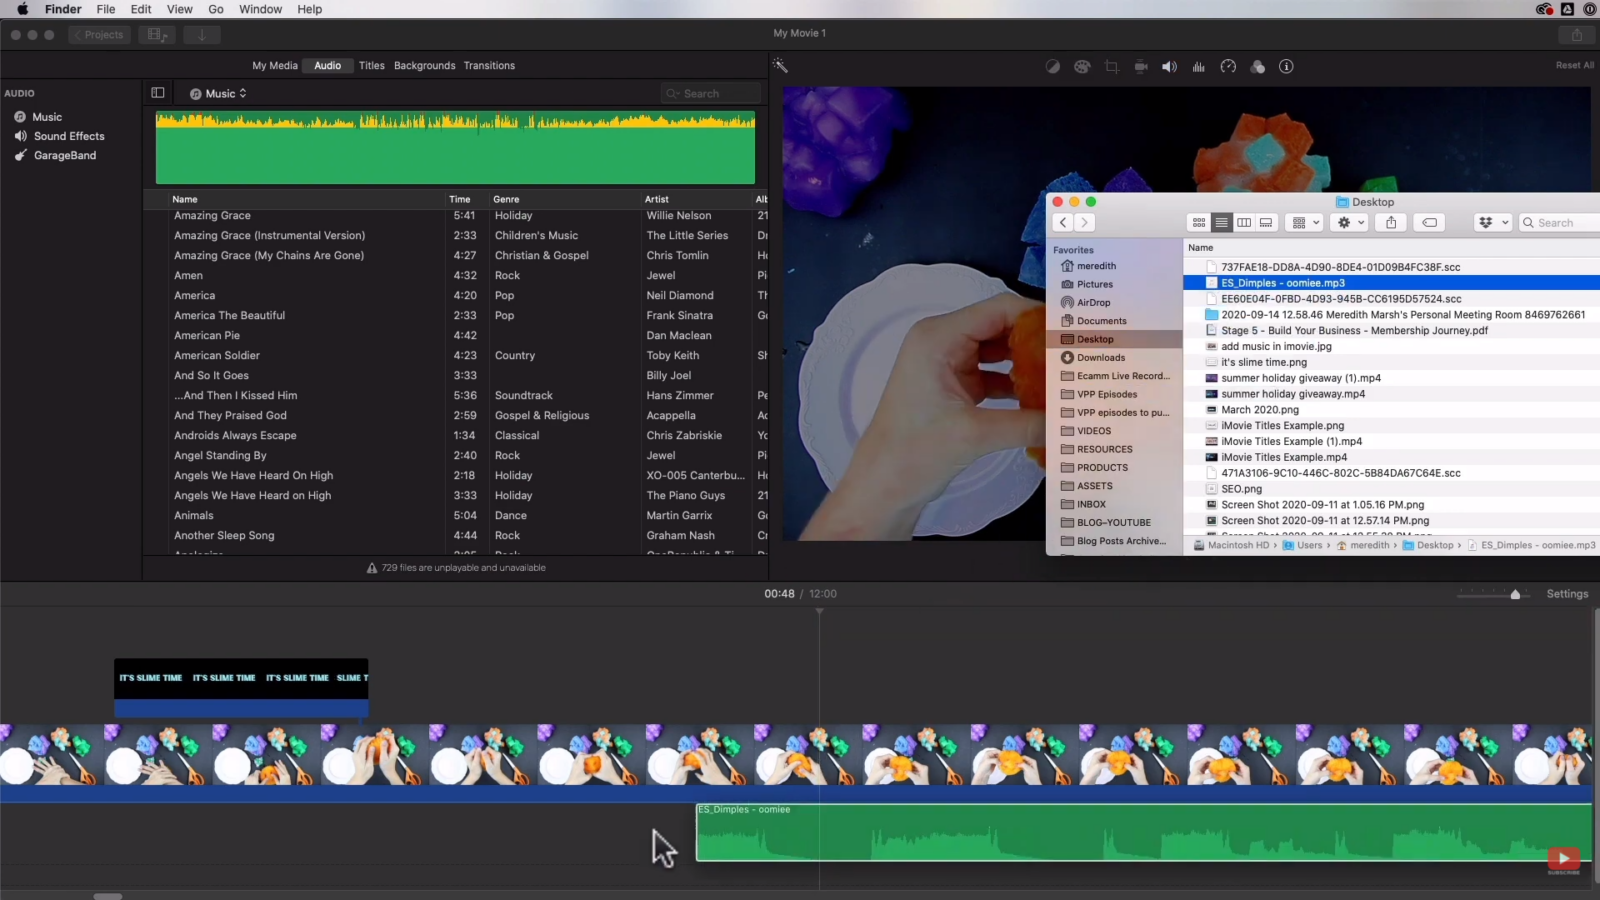Image resolution: width=1600 pixels, height=900 pixels.
Task: Select the color correction palette icon
Action: (1082, 66)
